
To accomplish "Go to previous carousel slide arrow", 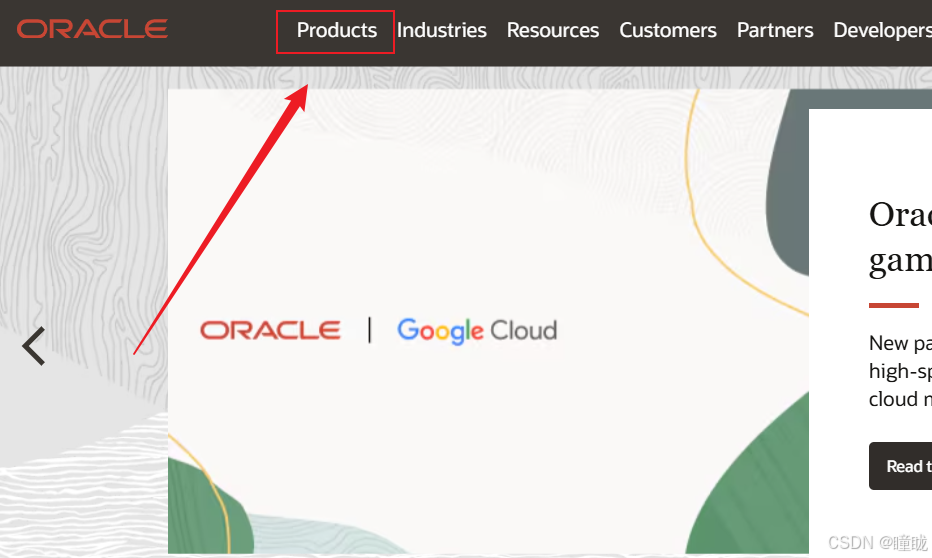I will [34, 346].
